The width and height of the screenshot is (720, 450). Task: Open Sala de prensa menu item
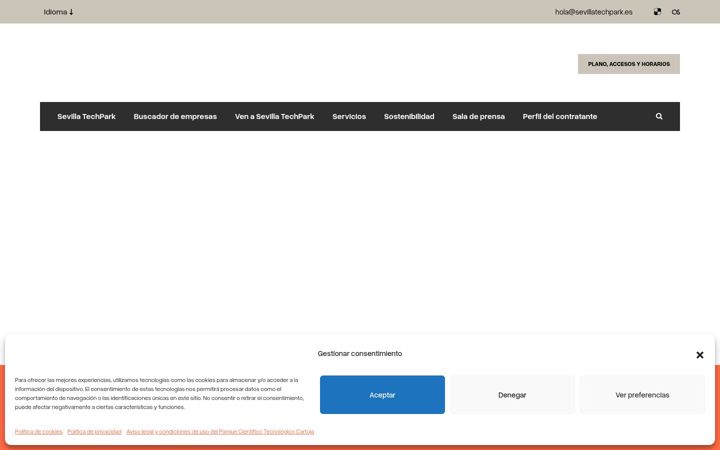coord(478,117)
